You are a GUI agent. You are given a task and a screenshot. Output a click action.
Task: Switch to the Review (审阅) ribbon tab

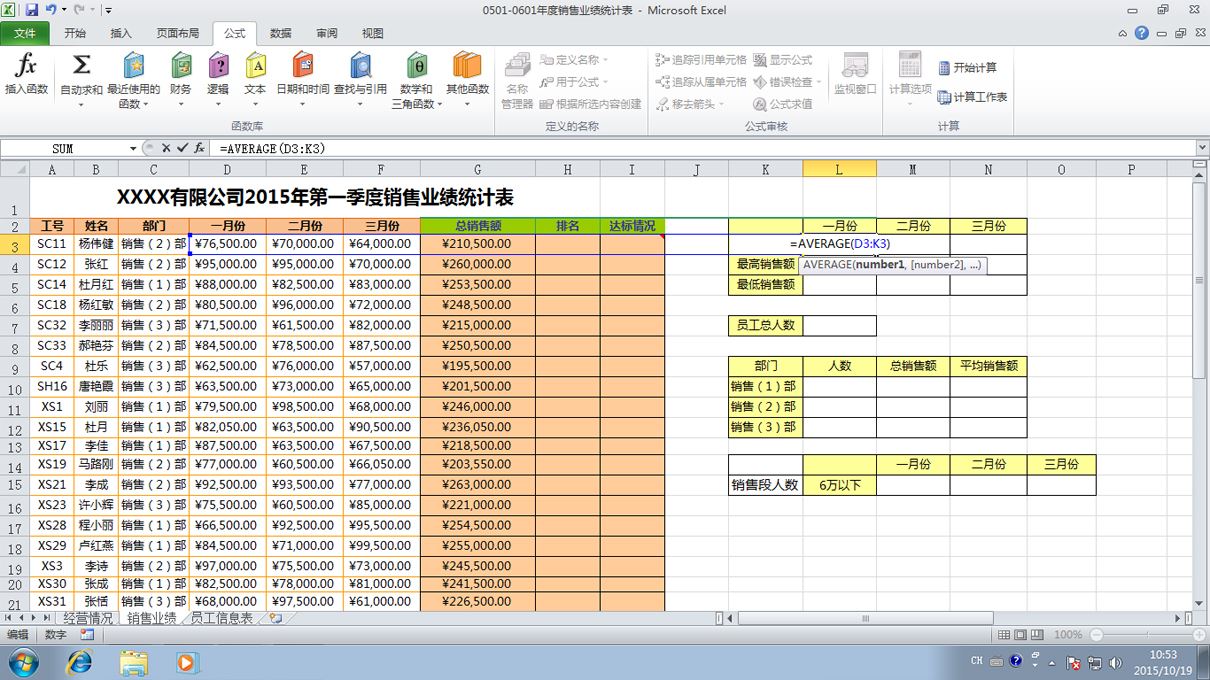327,33
